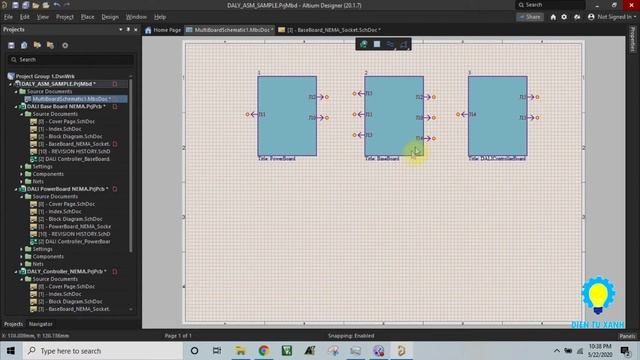Select the place module tool in the active bar
Image resolution: width=640 pixels, height=360 pixels.
(377, 44)
